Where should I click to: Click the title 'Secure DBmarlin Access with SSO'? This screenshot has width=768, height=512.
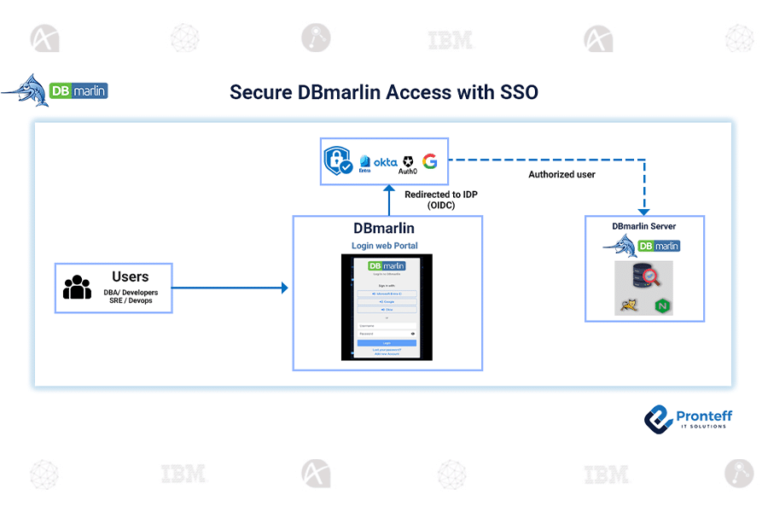384,92
